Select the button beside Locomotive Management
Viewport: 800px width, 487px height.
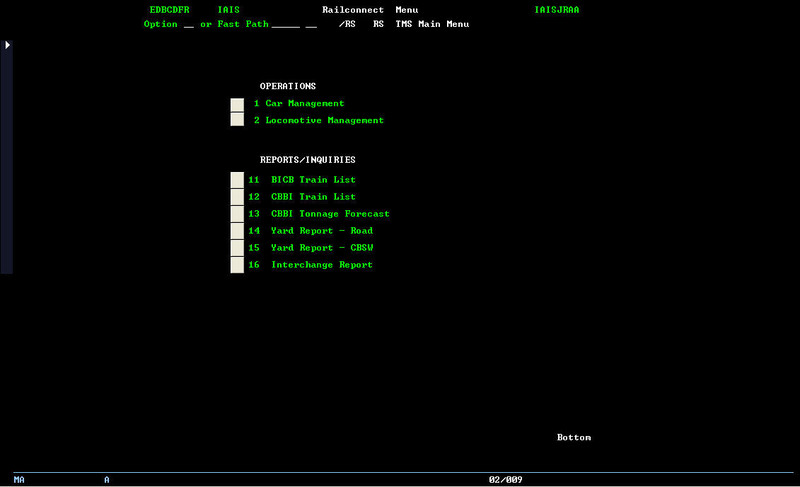point(237,119)
